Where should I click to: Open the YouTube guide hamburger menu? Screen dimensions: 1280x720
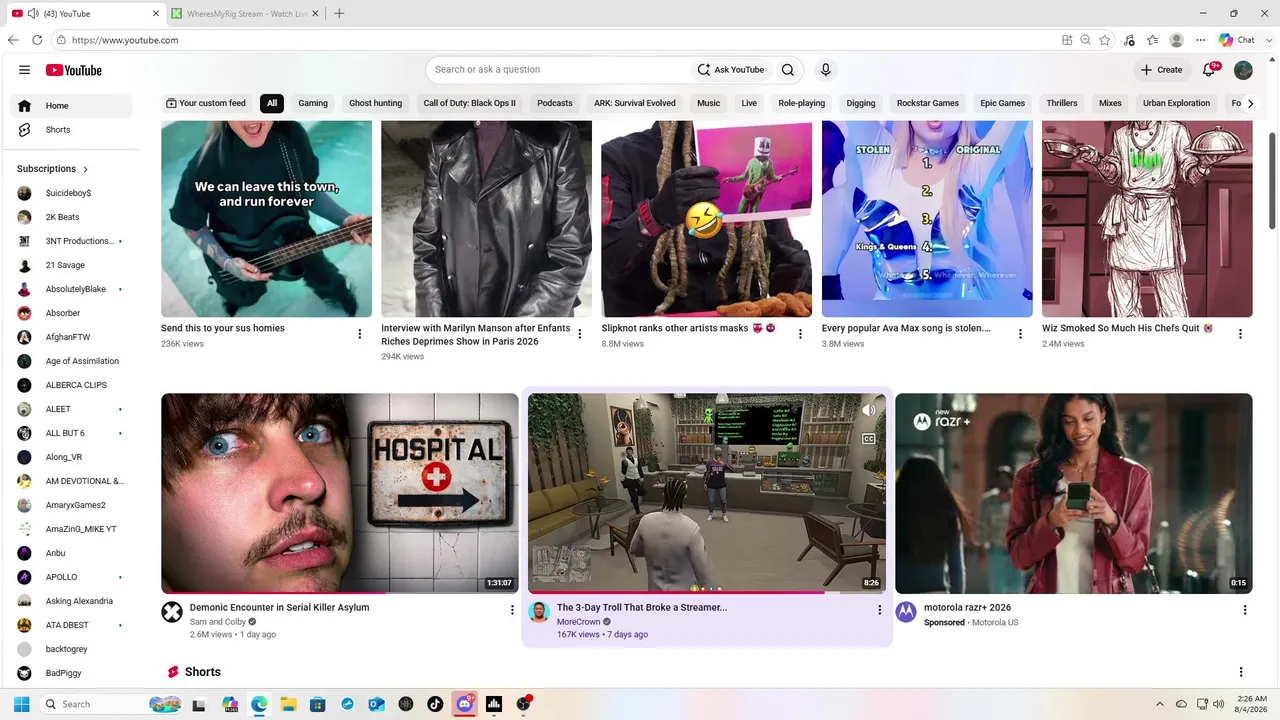[24, 70]
